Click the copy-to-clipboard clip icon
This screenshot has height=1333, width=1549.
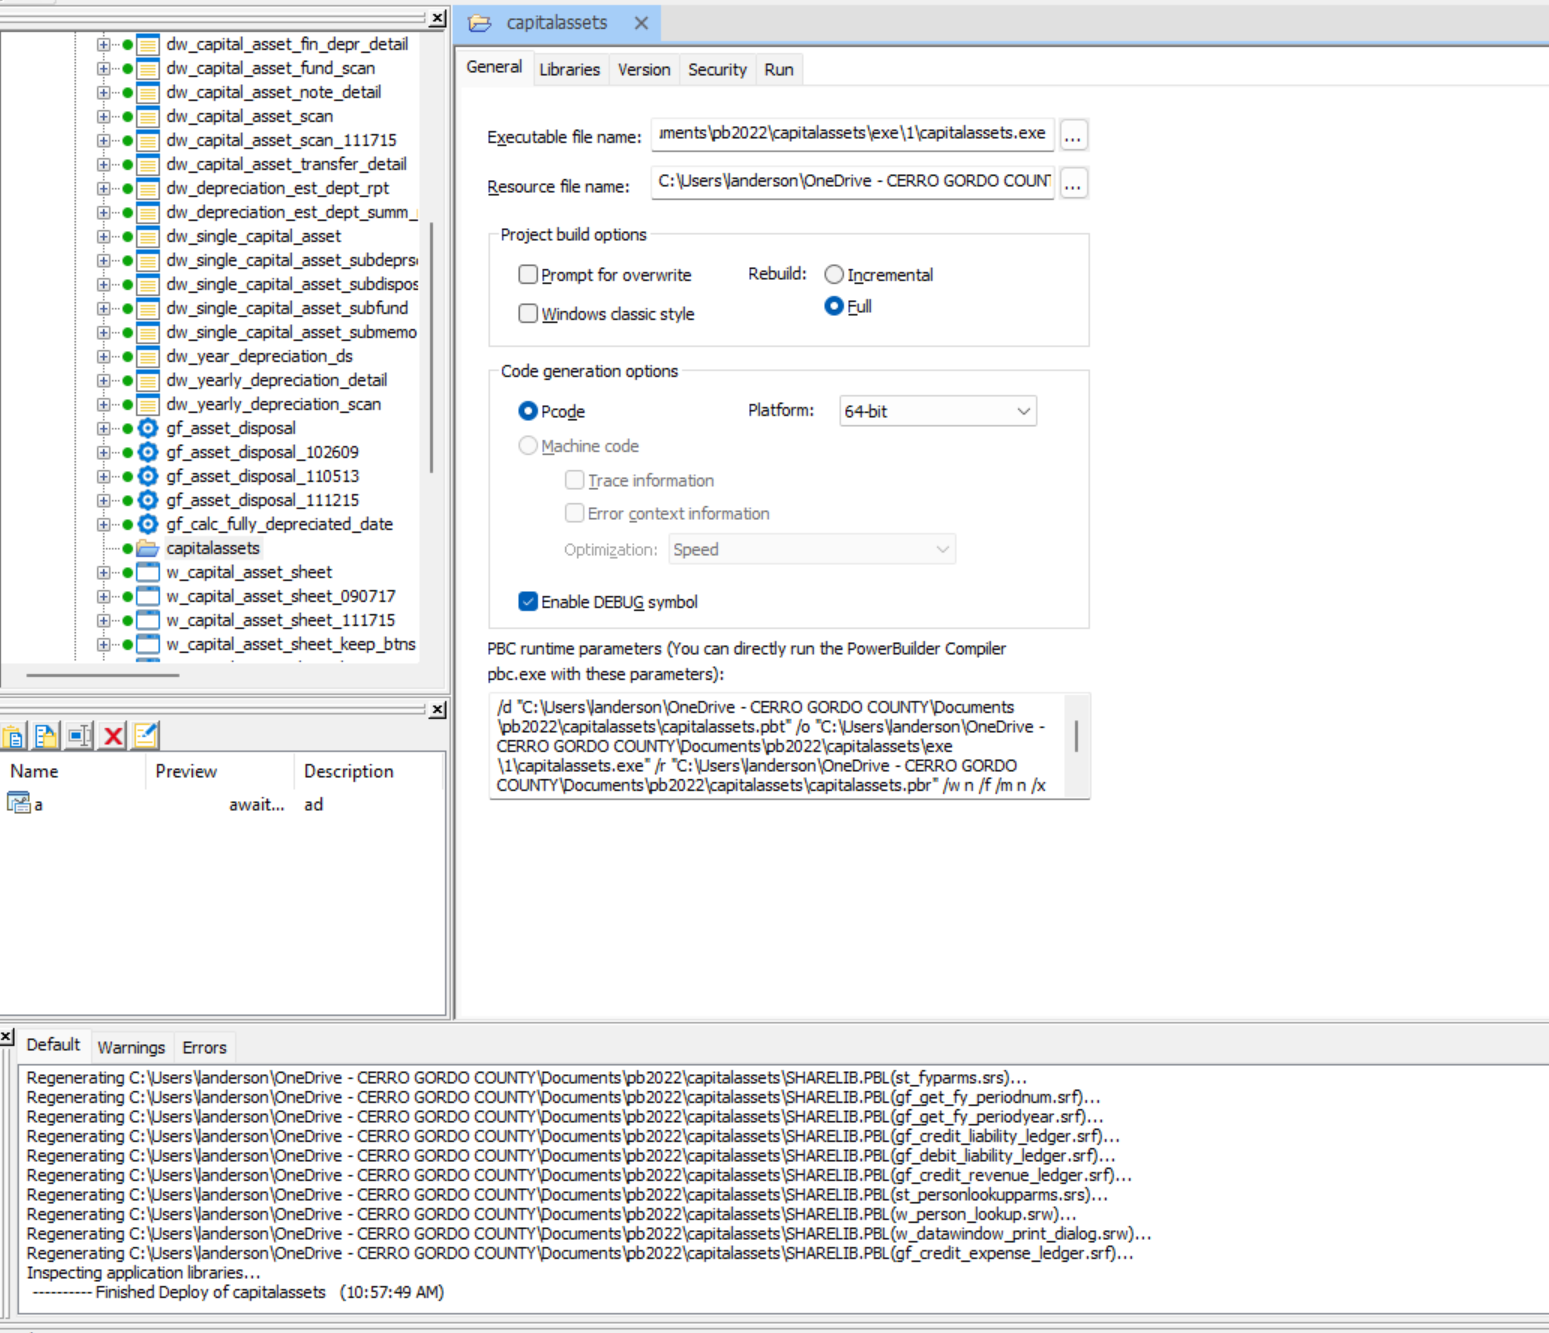pos(46,737)
